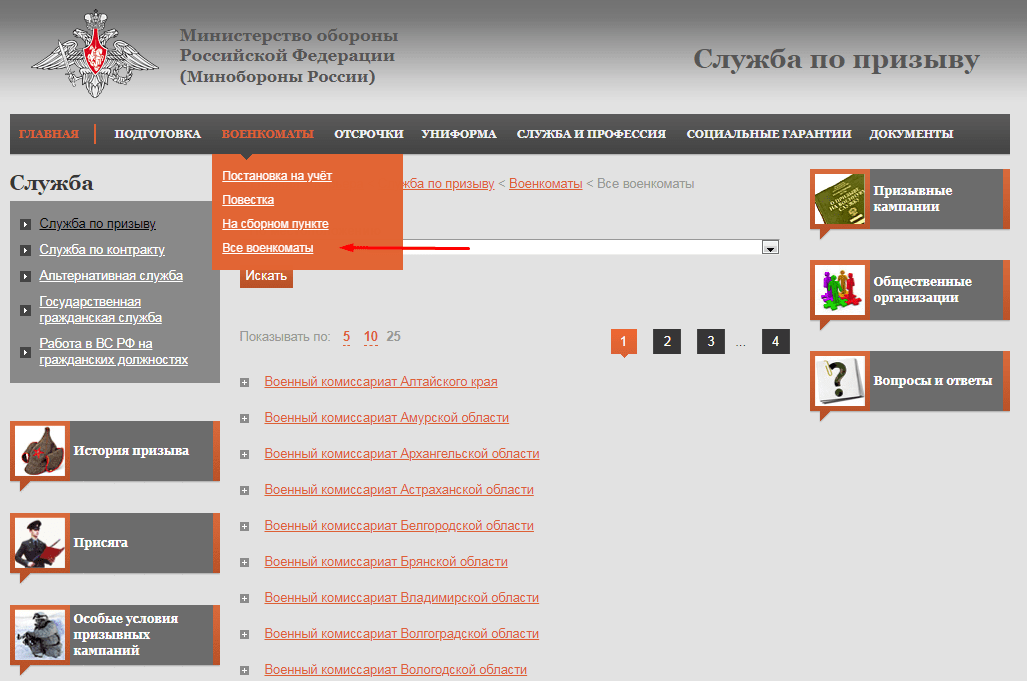The width and height of the screenshot is (1027, 681).
Task: Expand Военный комиссариат Алтайского края plus box
Action: (x=245, y=382)
